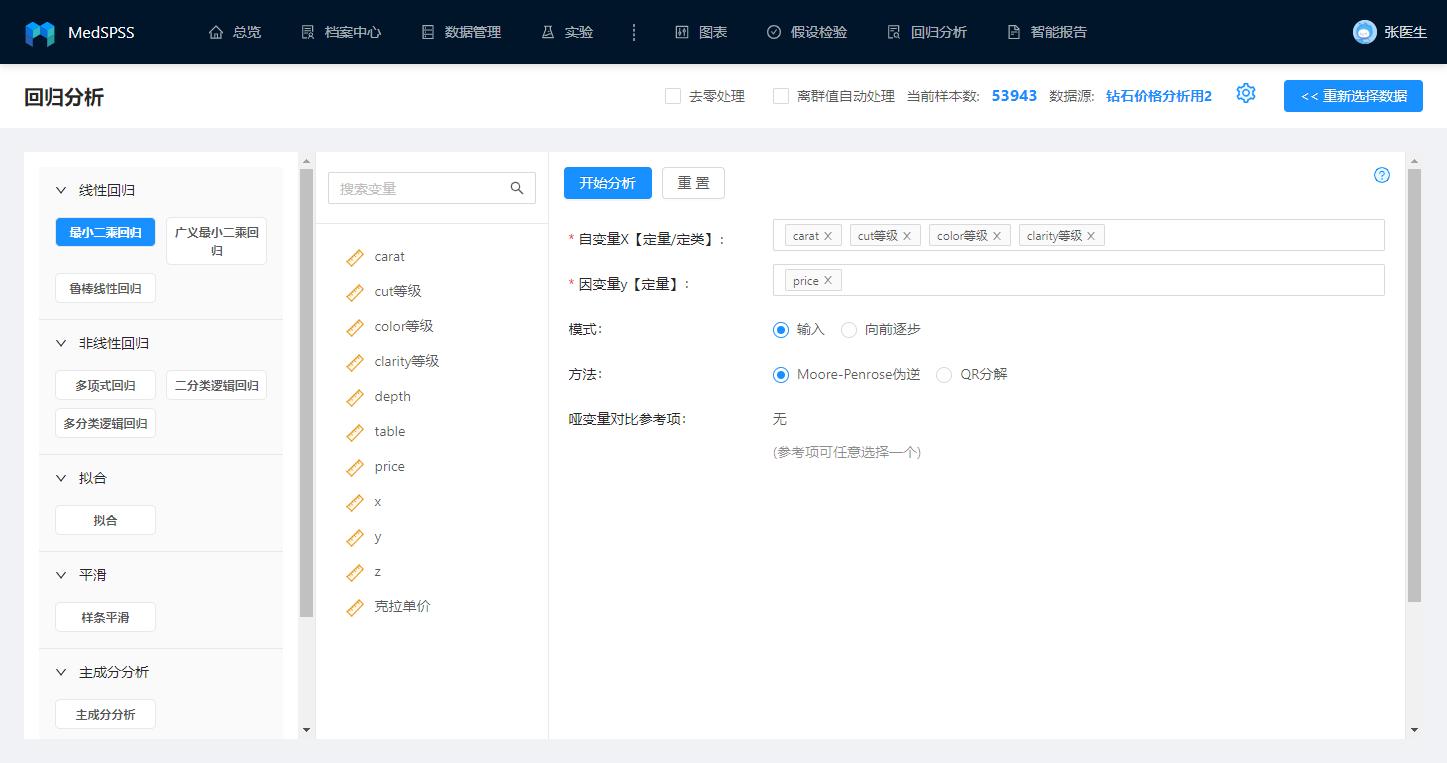
Task: Open the 张医生 user avatar
Action: [x=1363, y=31]
